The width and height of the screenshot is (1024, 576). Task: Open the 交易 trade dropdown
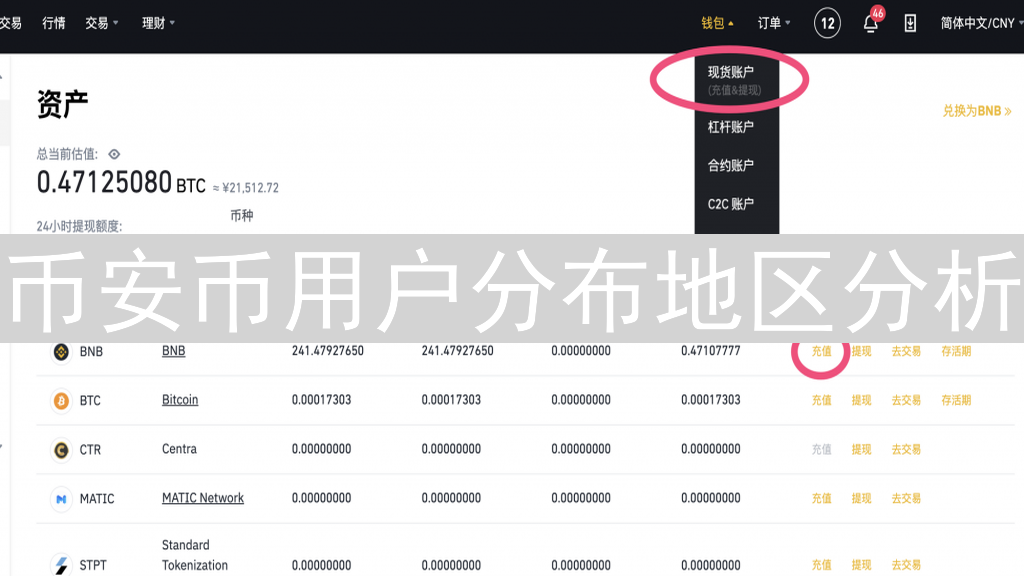click(x=101, y=24)
